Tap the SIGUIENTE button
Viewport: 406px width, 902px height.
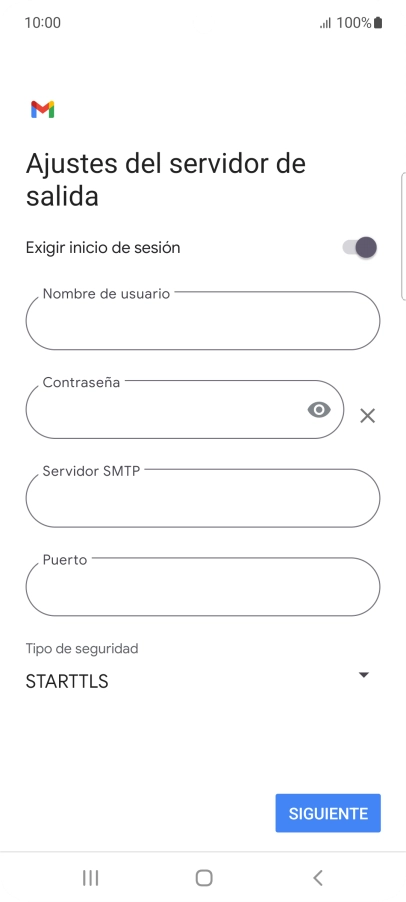click(328, 813)
